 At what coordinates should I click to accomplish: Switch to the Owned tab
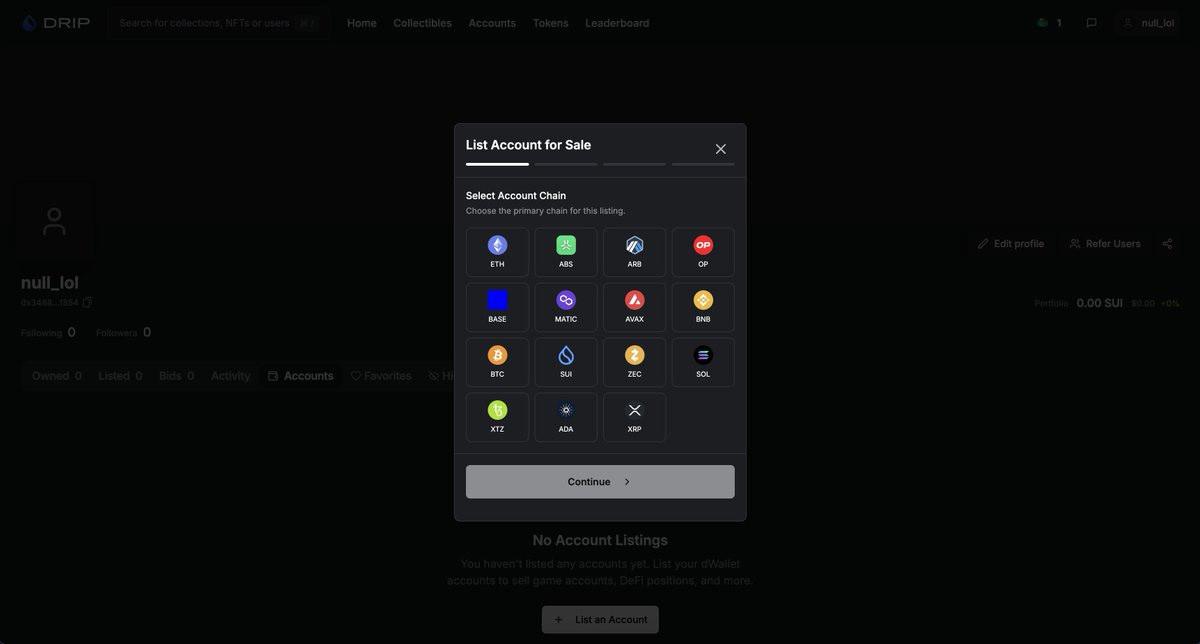(x=57, y=376)
